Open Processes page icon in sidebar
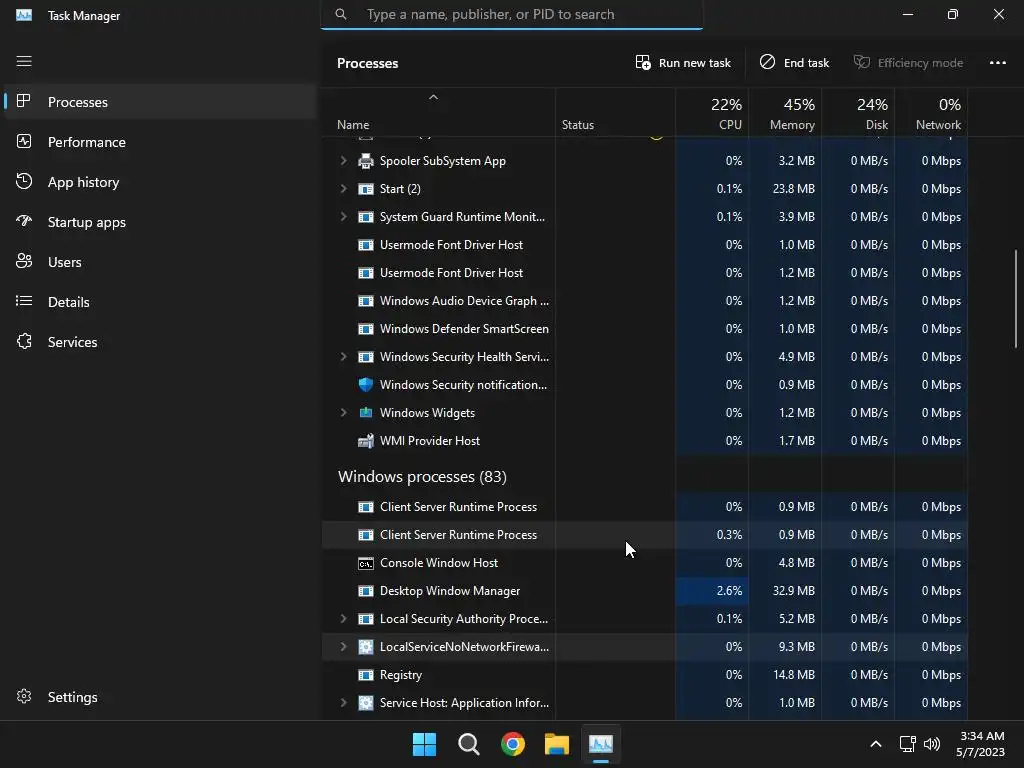Screen dimensions: 1024x768 pos(24,101)
